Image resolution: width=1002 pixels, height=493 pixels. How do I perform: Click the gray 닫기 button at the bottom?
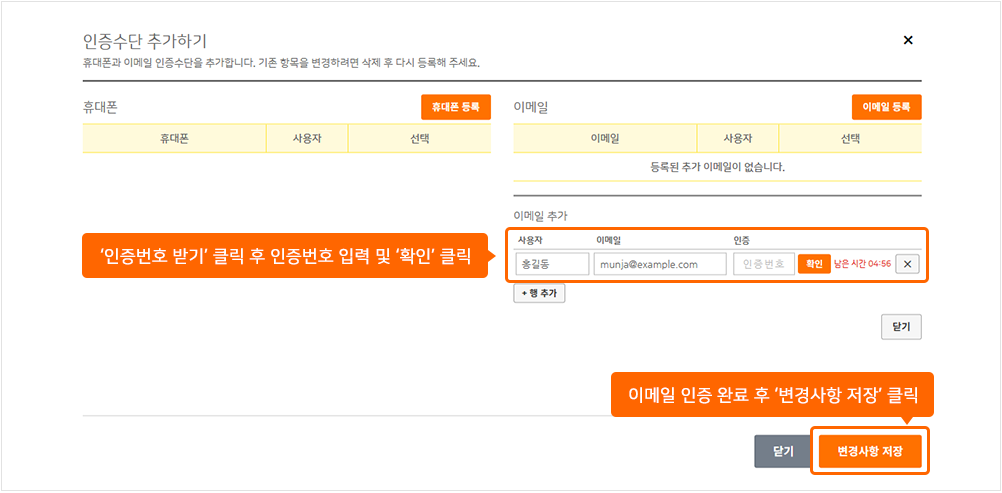tap(783, 451)
